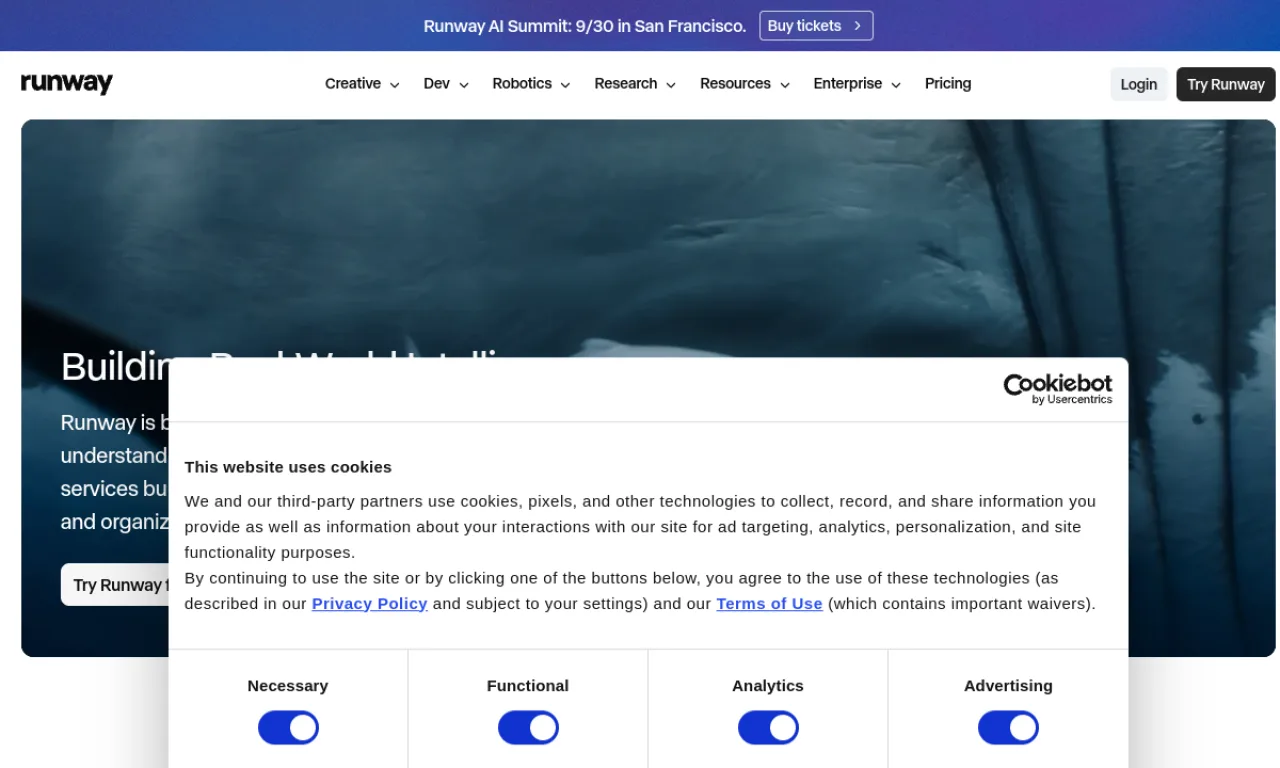Go to the Pricing page
1280x768 pixels.
coord(948,84)
